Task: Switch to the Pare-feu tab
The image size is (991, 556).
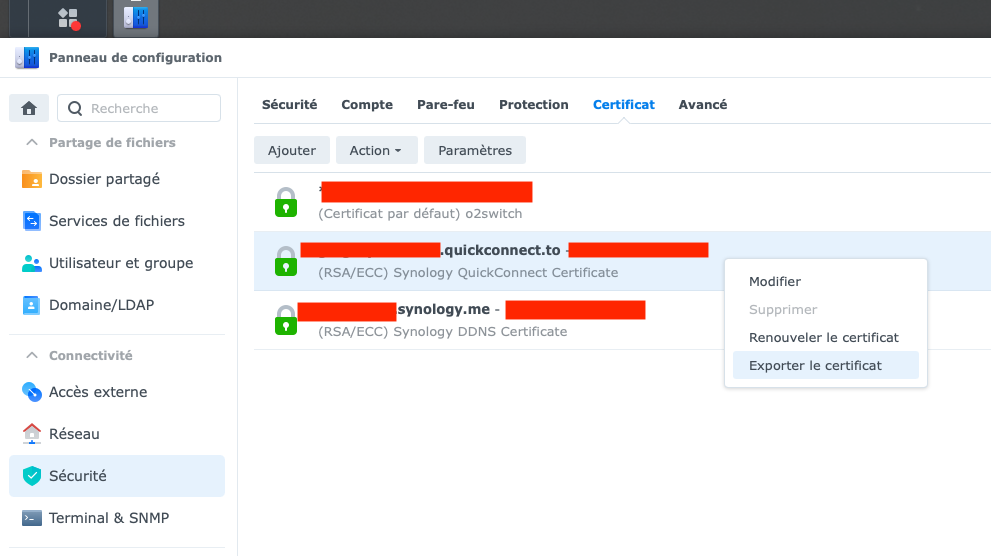Action: (445, 104)
